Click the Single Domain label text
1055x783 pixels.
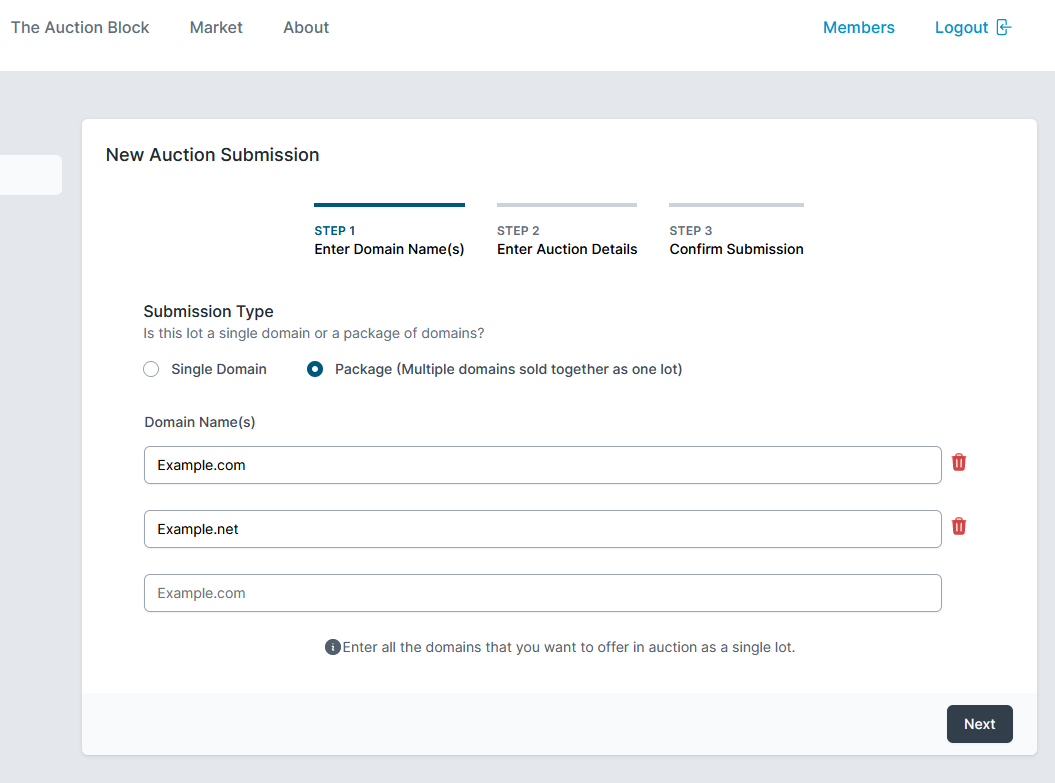(x=219, y=369)
